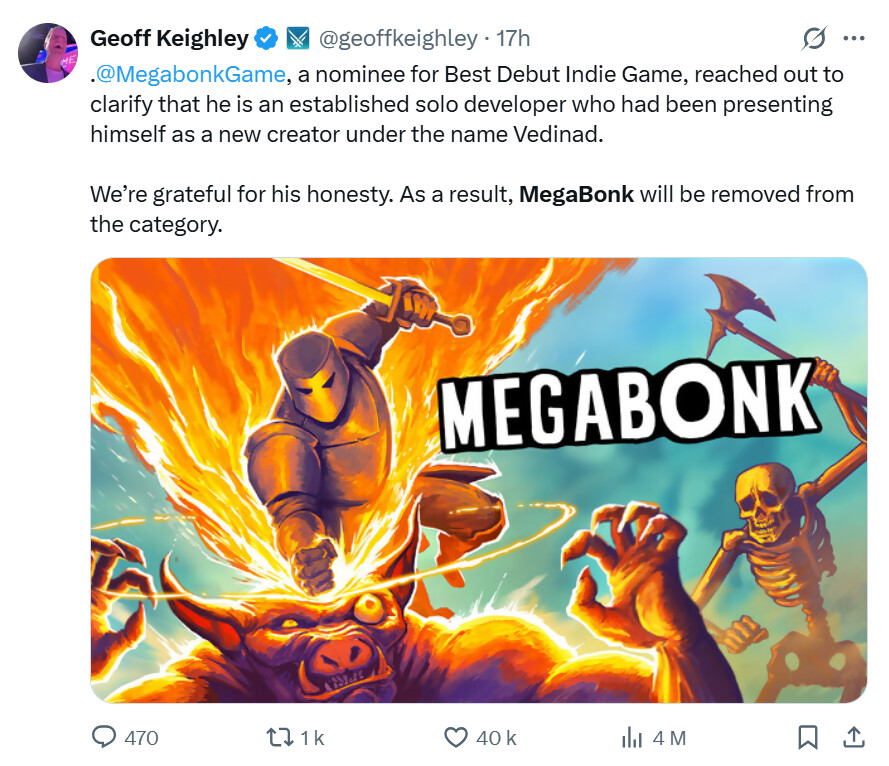
Task: Open the Megabonk artwork image
Action: (x=479, y=480)
